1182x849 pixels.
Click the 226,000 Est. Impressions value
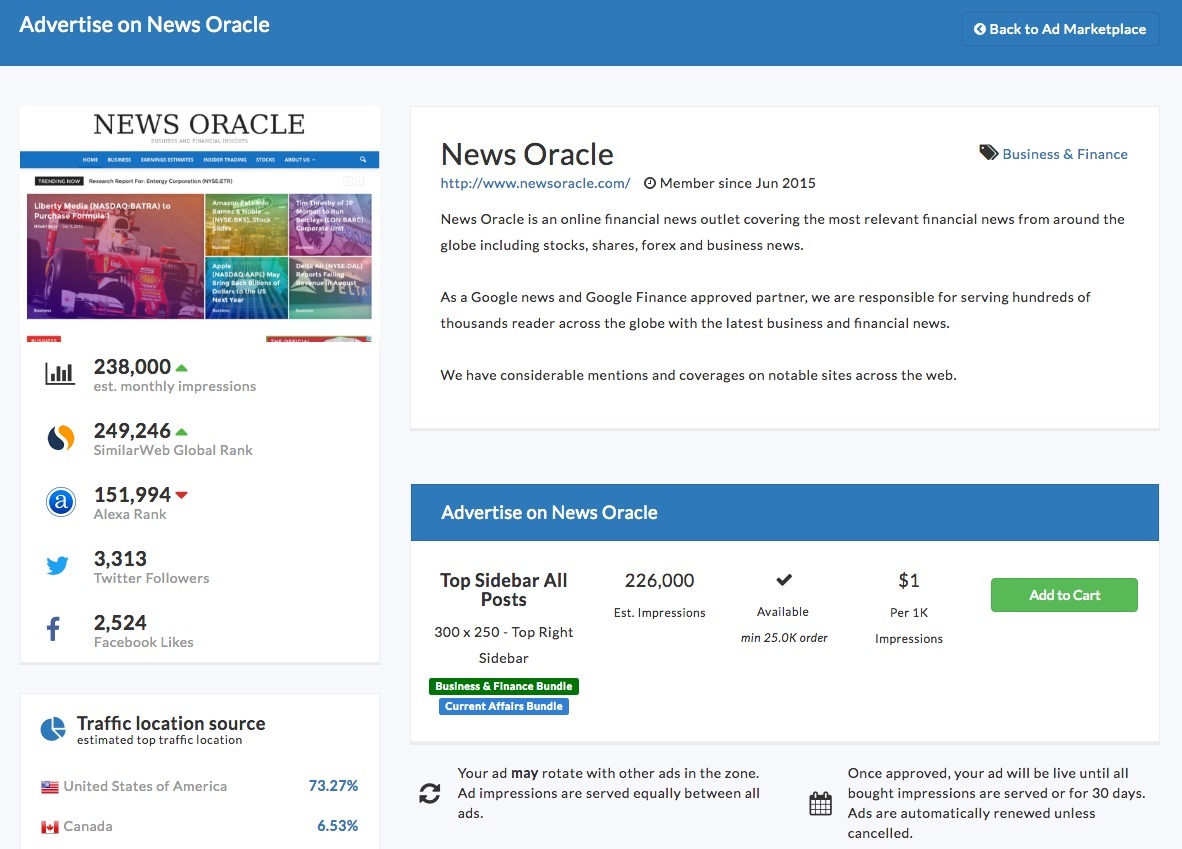(660, 581)
